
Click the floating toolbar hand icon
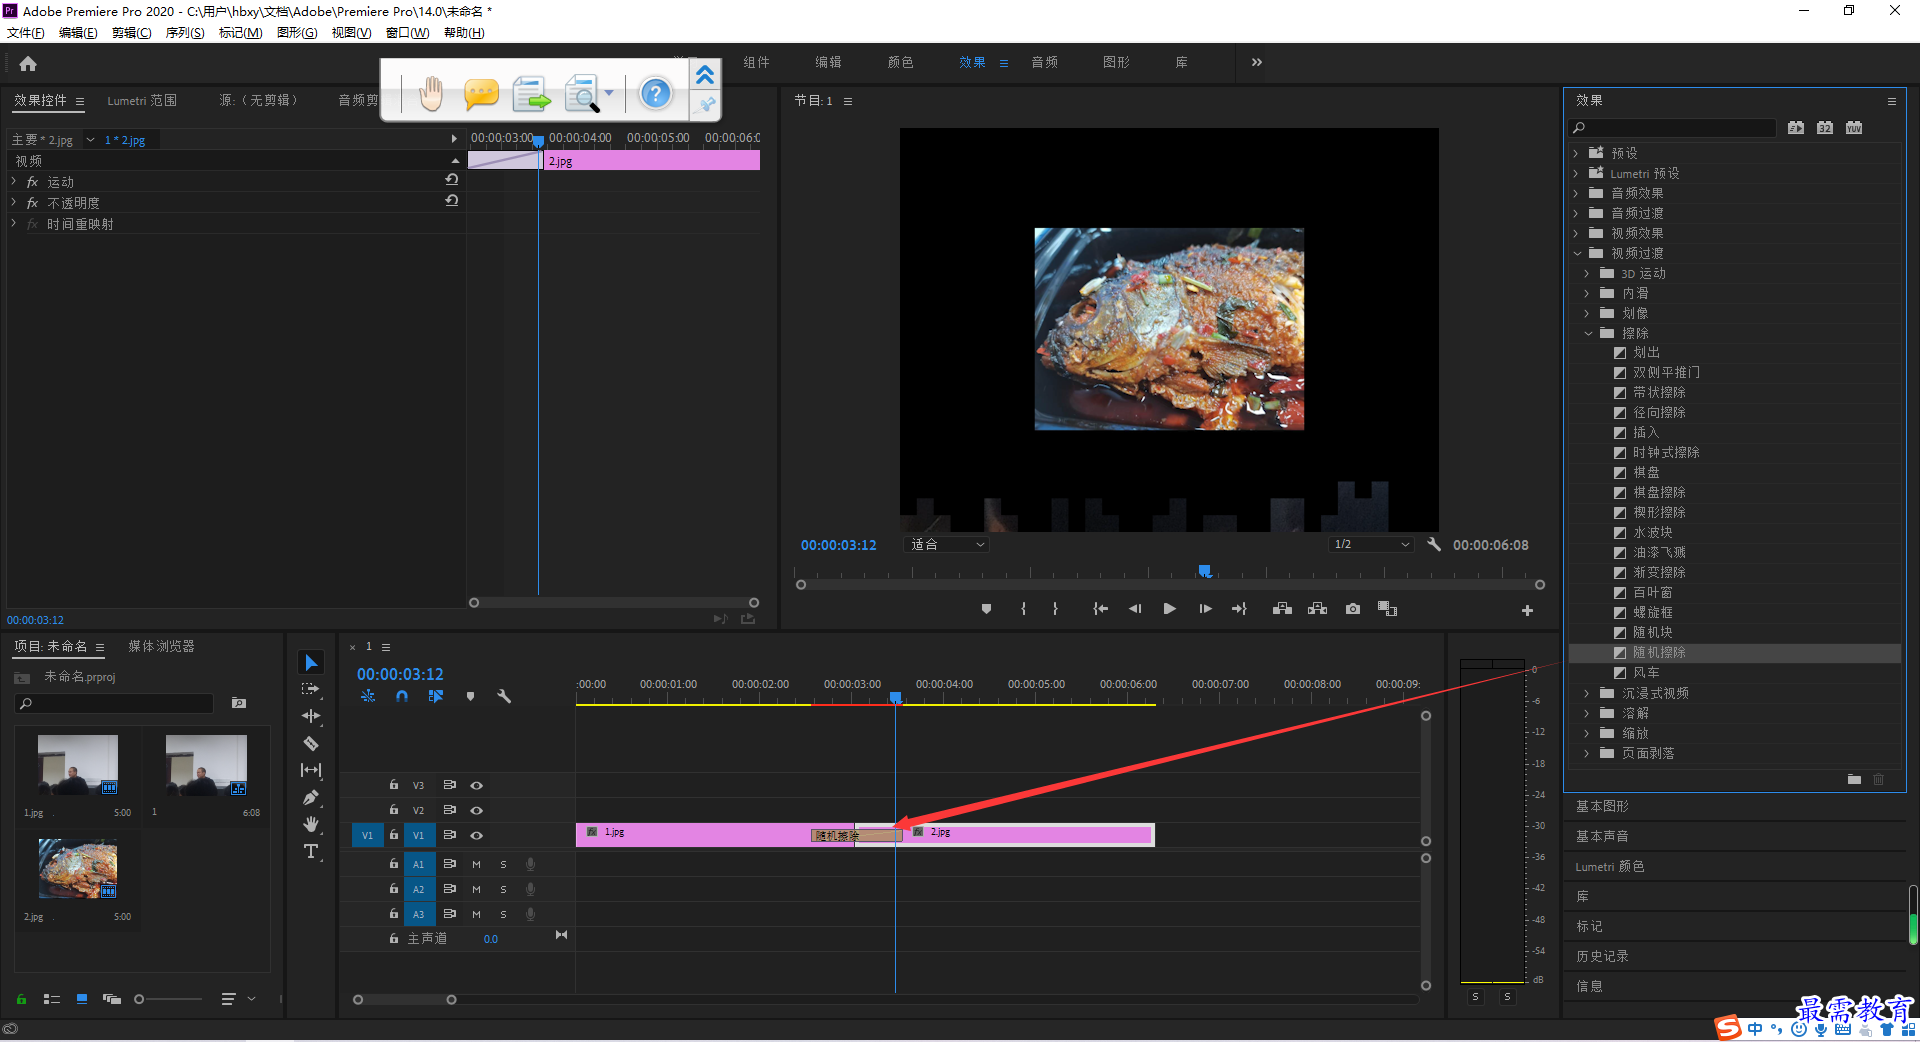click(x=431, y=94)
